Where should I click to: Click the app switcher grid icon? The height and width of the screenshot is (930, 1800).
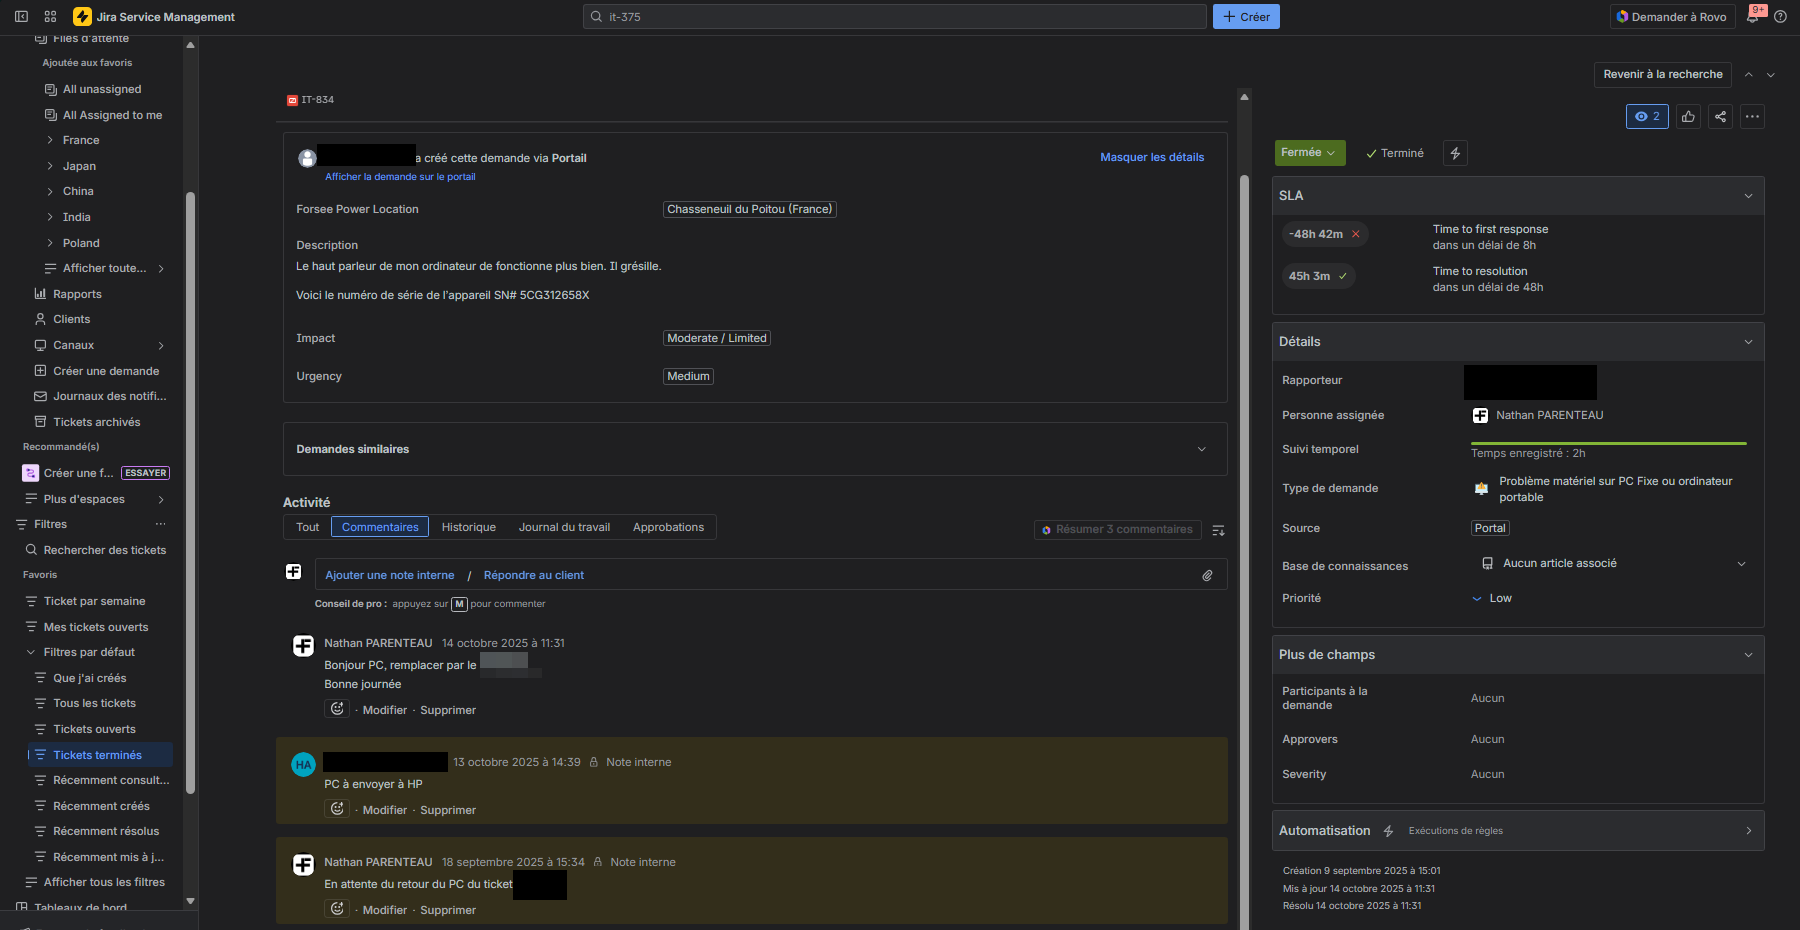click(x=50, y=17)
